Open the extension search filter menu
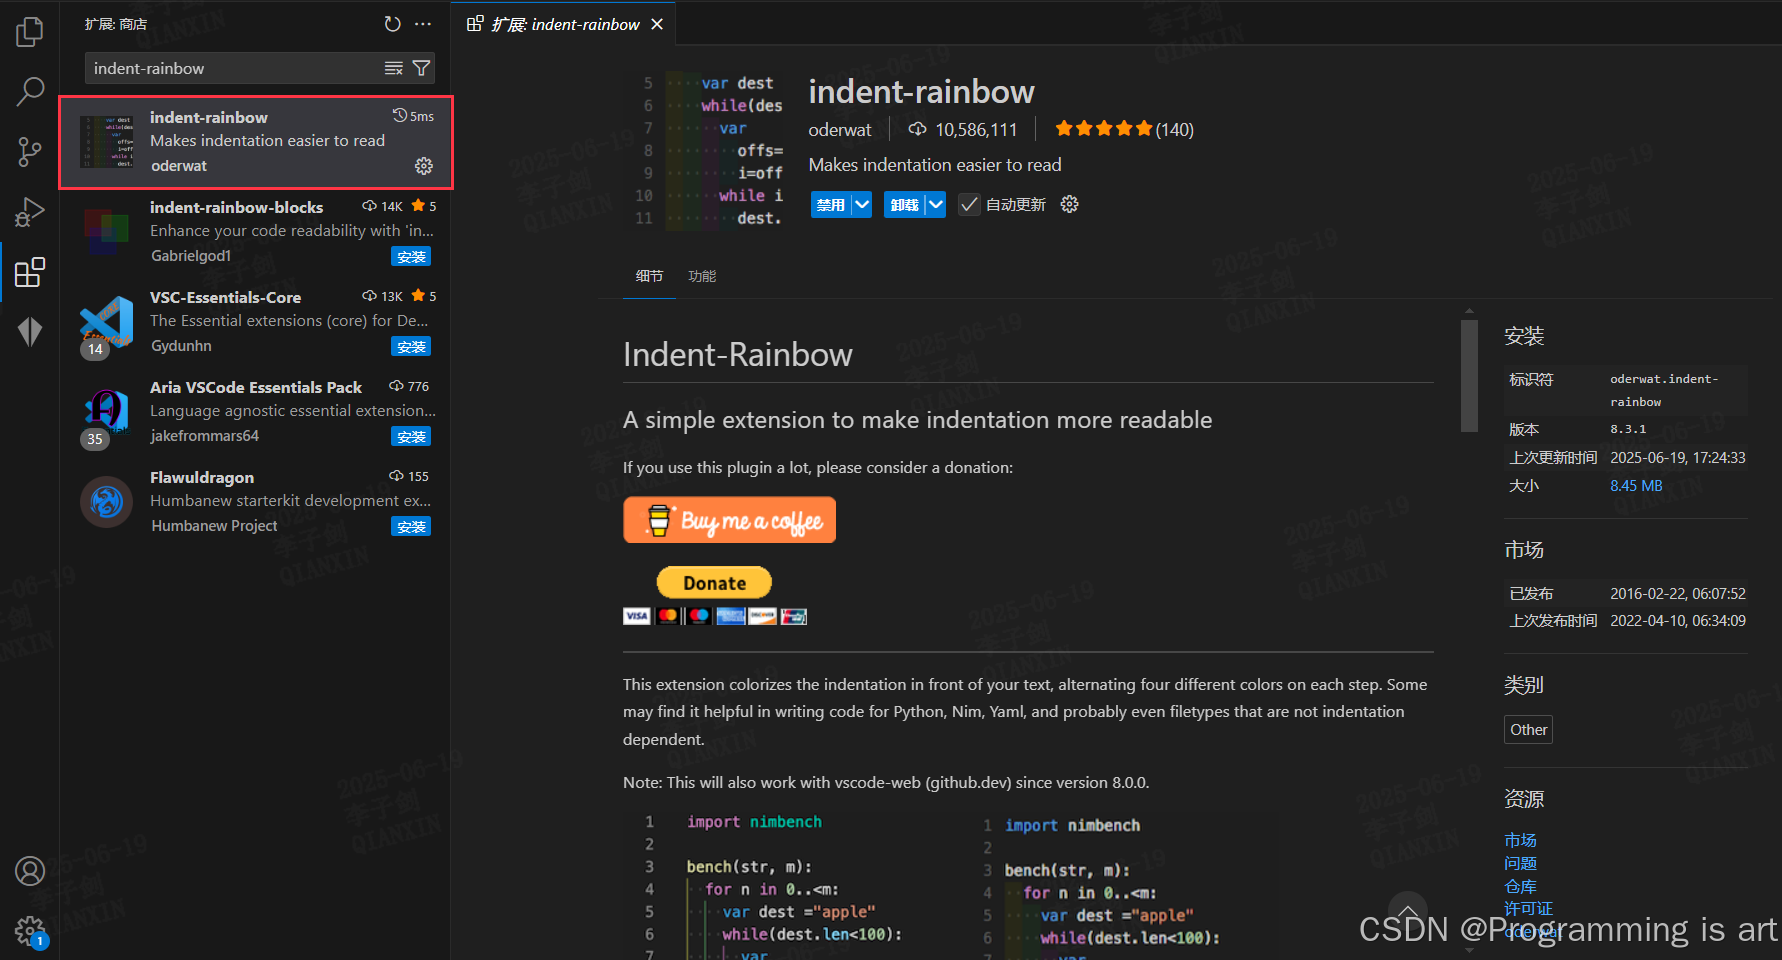Screen dimensions: 1782x960 (421, 68)
